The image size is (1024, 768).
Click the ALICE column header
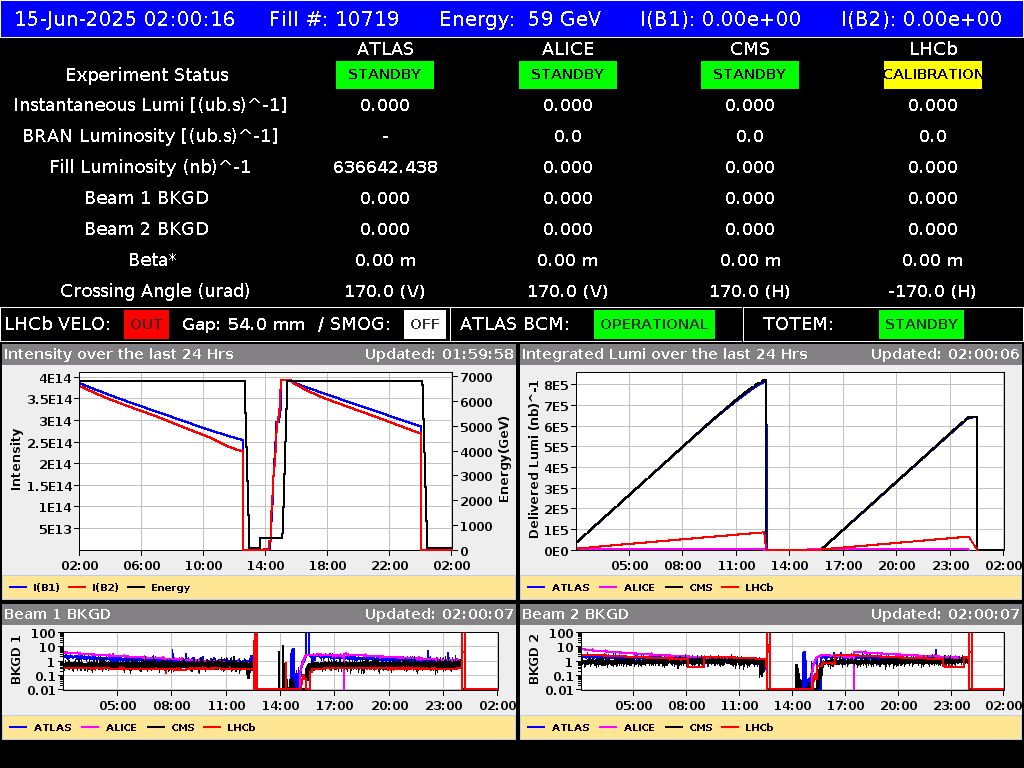[x=568, y=49]
